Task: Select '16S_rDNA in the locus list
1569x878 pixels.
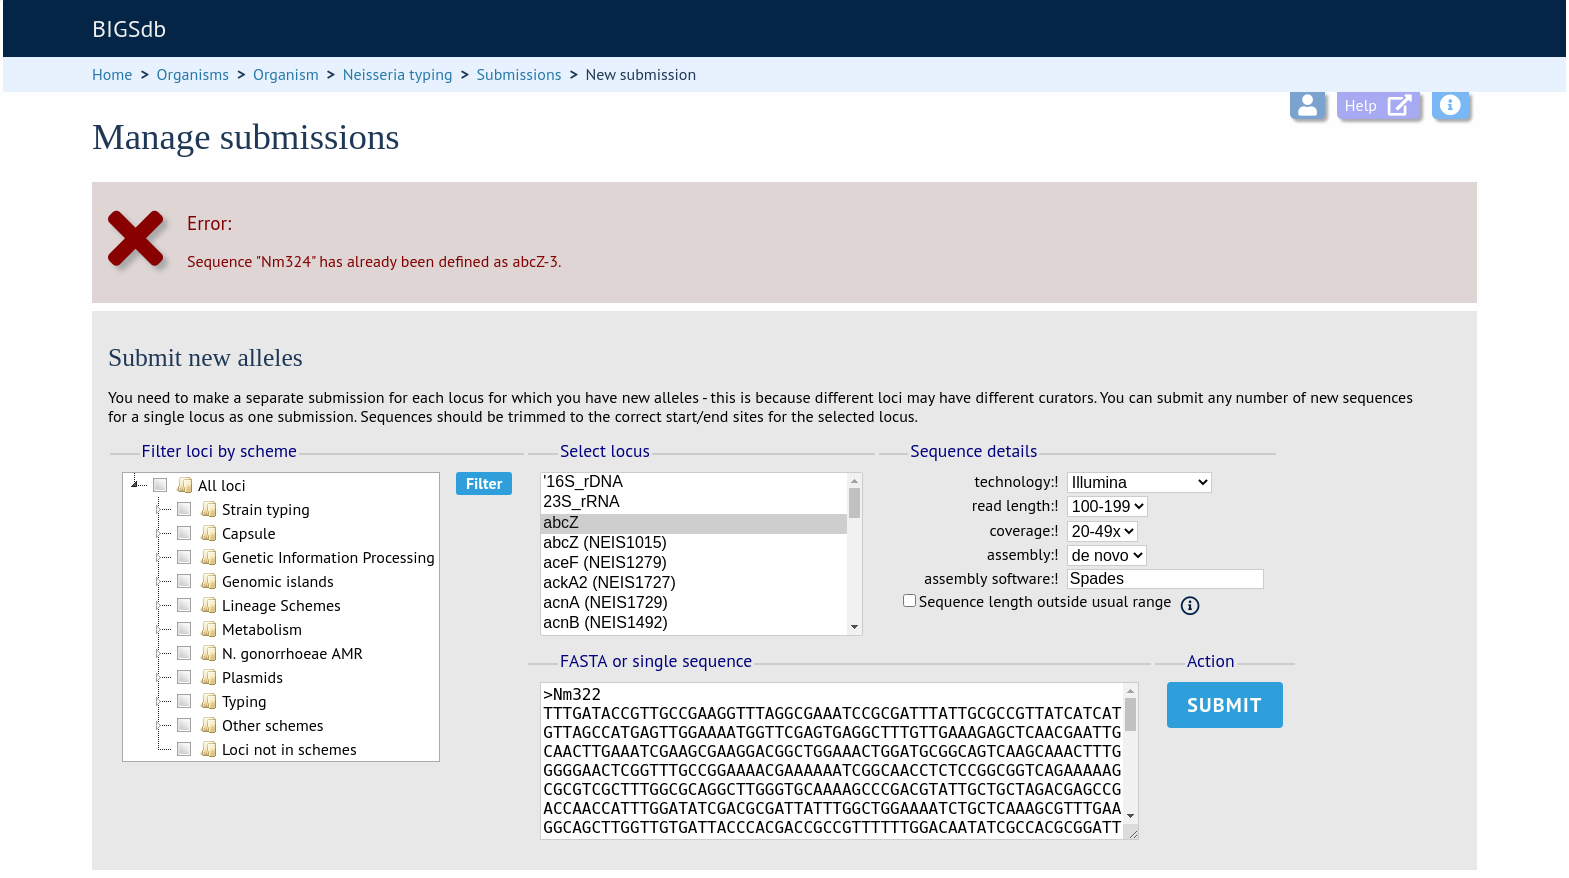Action: click(694, 482)
